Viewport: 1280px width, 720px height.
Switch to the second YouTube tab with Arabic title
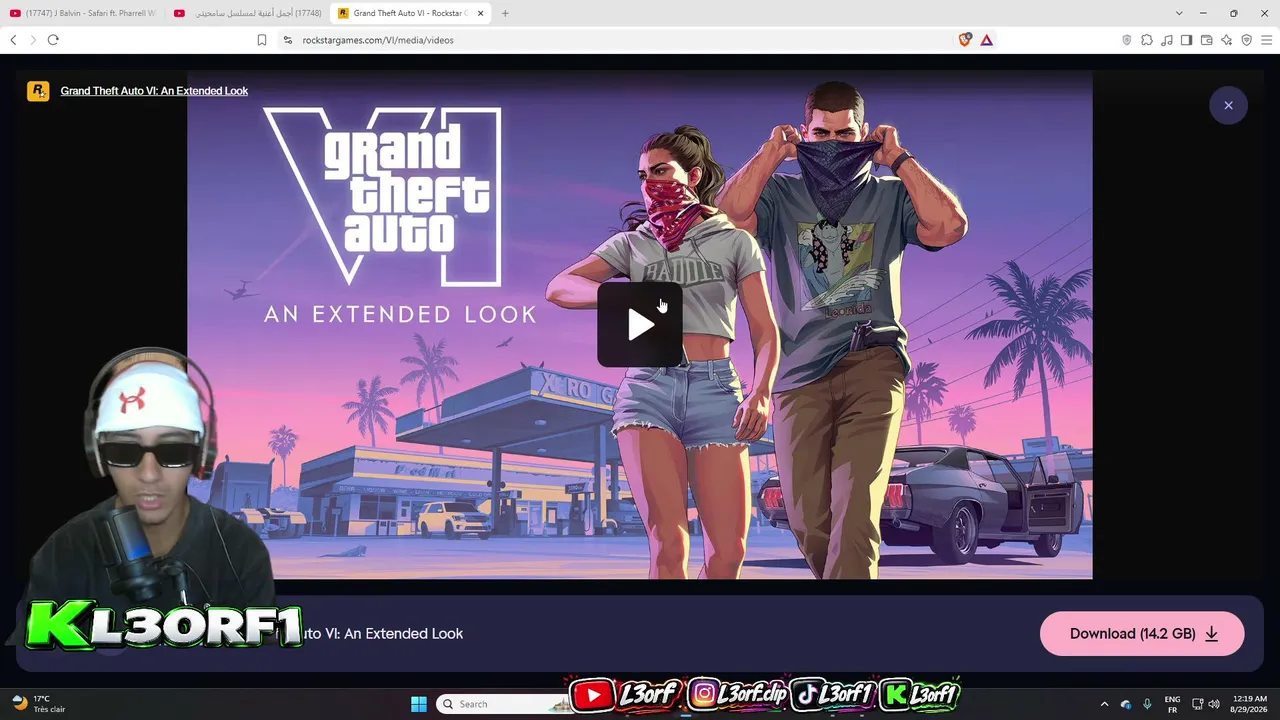pos(248,13)
